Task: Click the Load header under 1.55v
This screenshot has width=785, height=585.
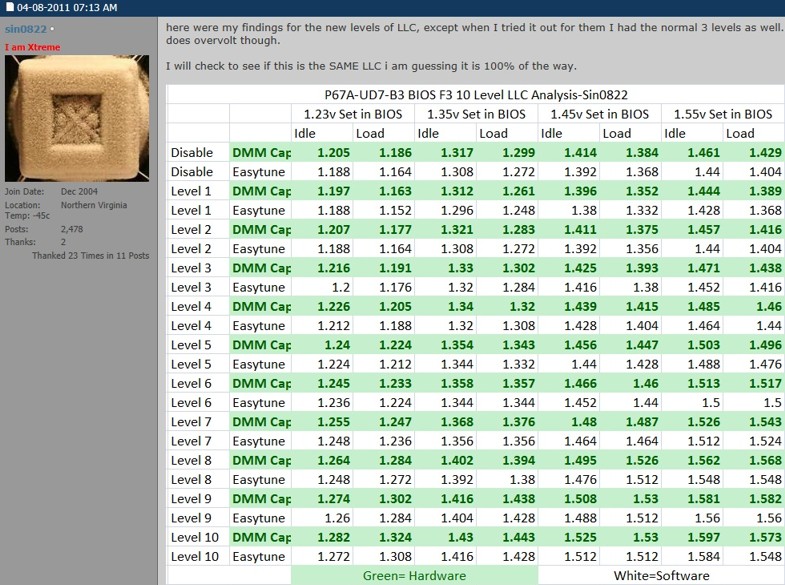Action: coord(740,134)
